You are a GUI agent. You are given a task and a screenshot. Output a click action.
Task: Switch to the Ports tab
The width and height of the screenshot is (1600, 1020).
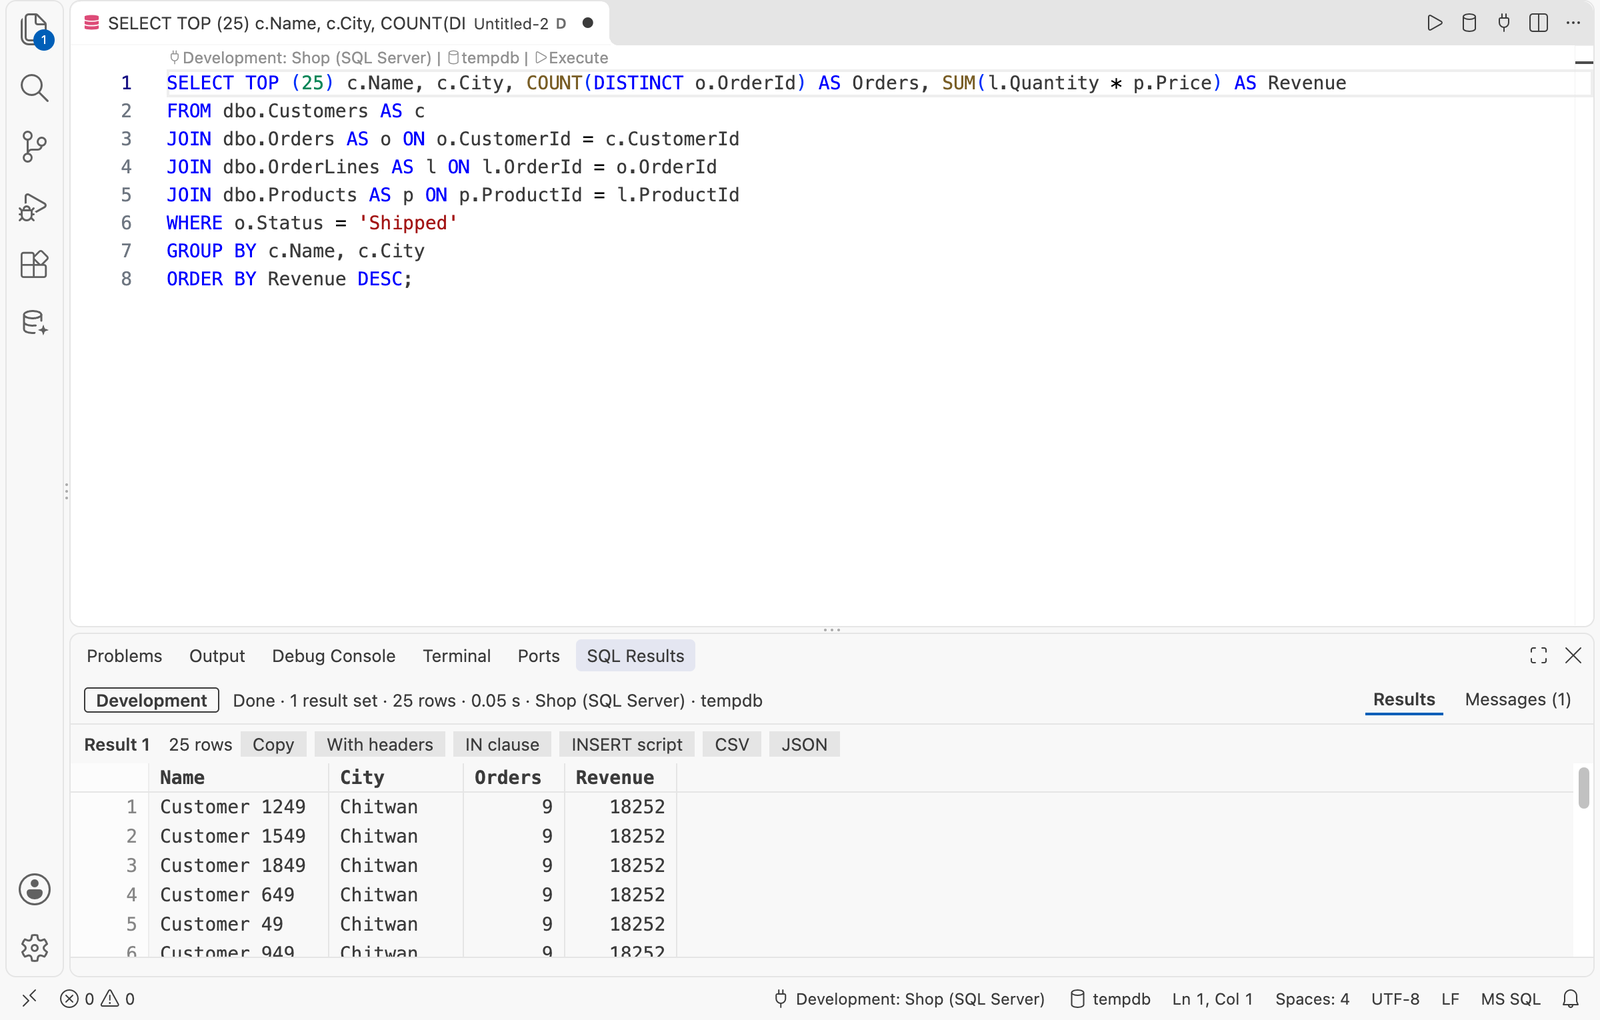(539, 656)
